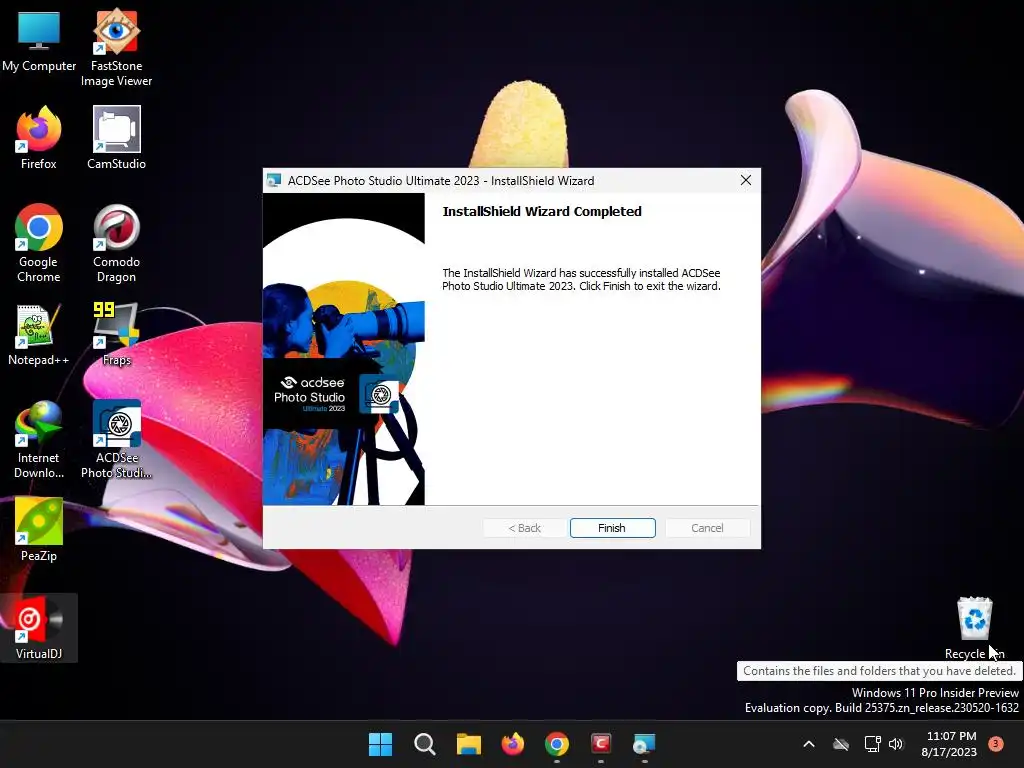
Task: Select Comodo Dragon desktop shortcut
Action: pyautogui.click(x=116, y=243)
